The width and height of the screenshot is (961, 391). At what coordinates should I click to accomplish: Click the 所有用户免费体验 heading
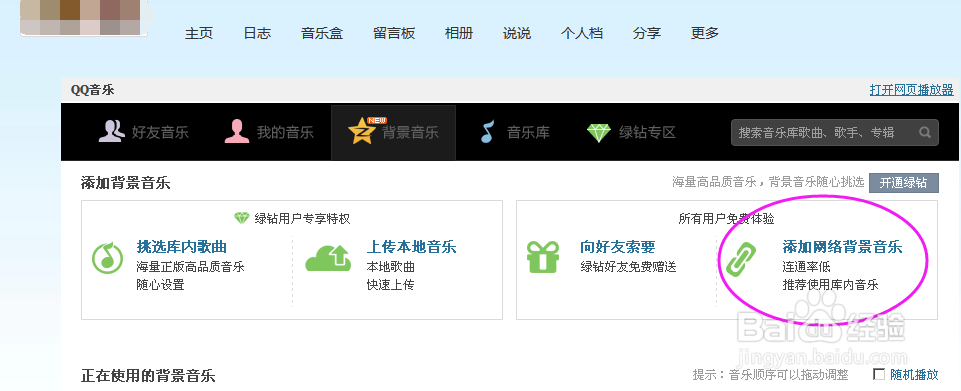pos(726,218)
